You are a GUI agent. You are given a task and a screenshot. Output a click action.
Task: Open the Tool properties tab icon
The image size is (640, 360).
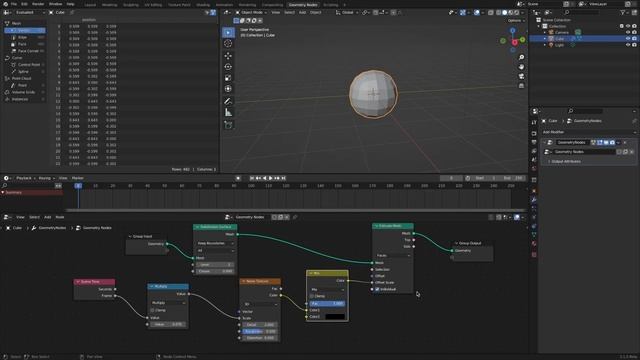click(534, 122)
